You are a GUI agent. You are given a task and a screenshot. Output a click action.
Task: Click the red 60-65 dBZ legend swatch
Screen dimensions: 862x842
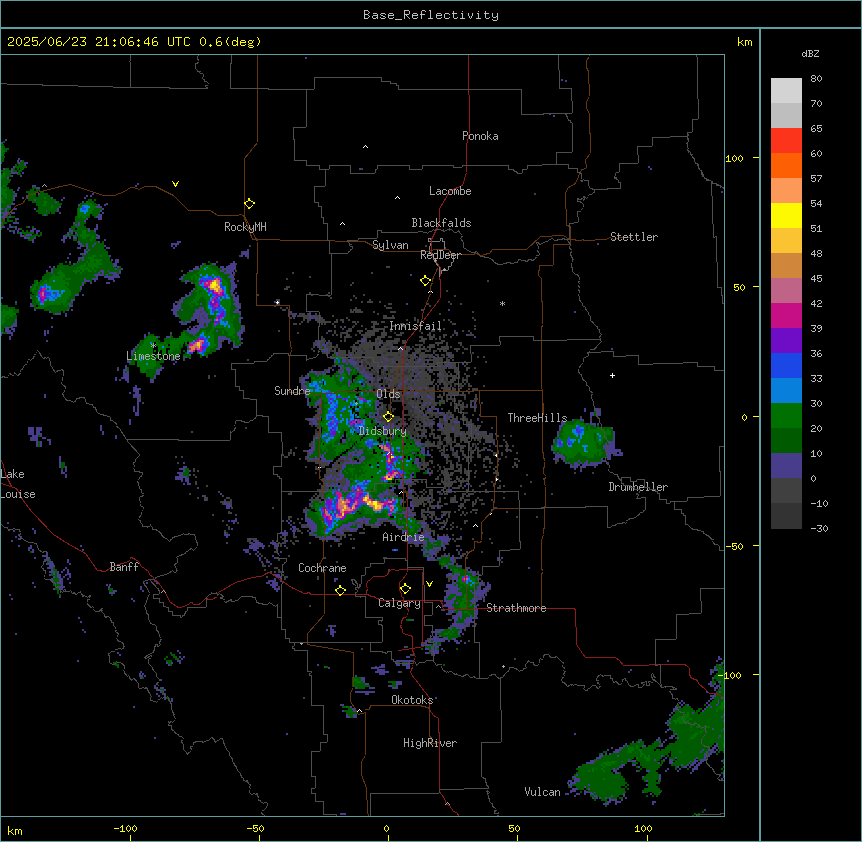tap(786, 141)
